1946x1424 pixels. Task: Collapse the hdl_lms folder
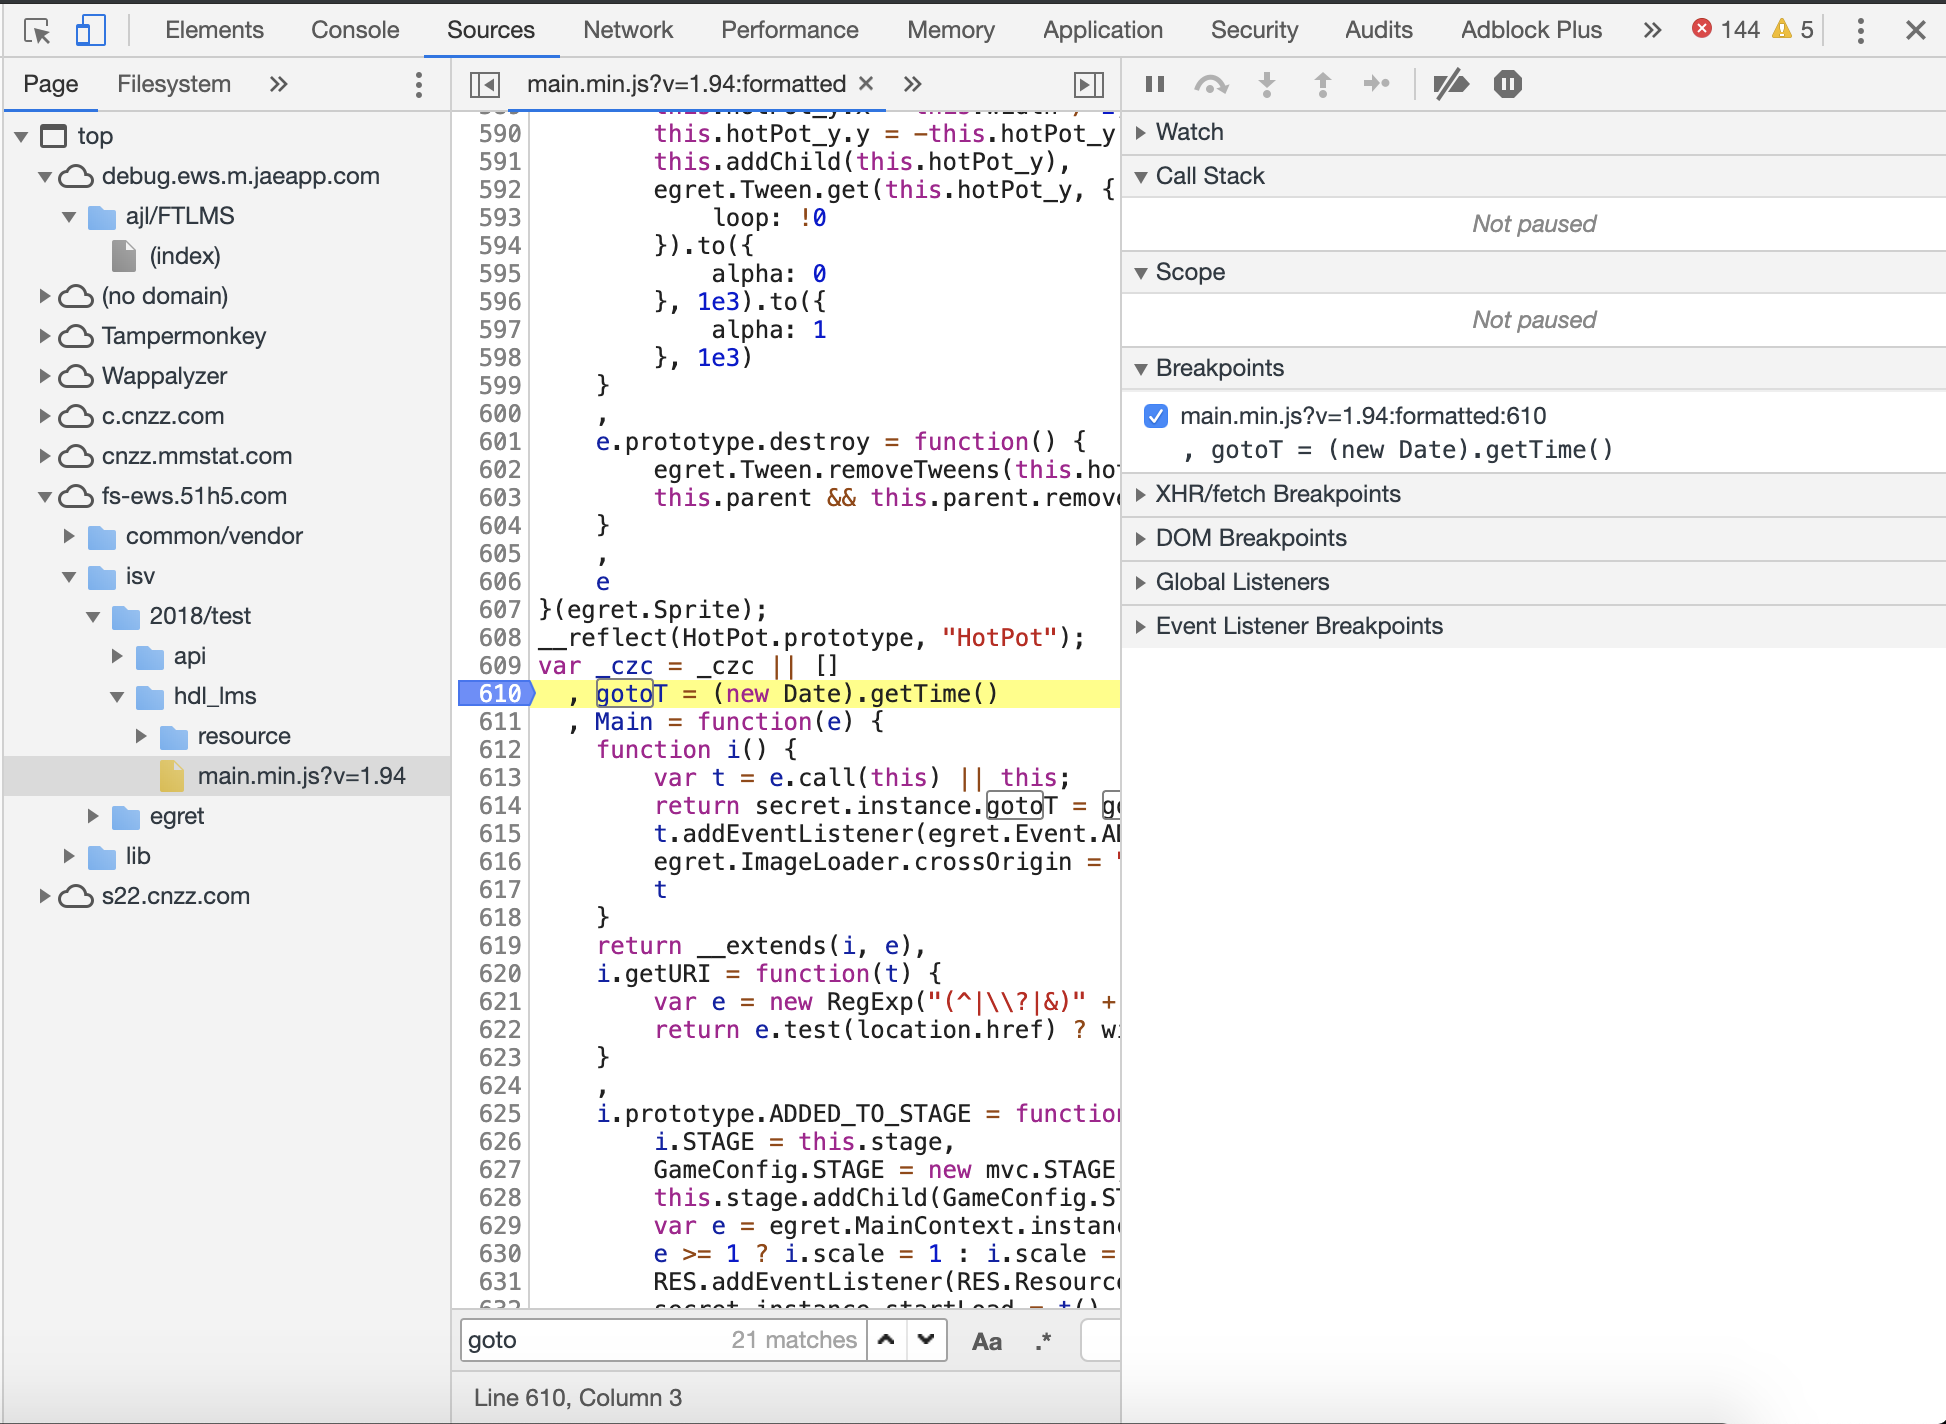(118, 696)
